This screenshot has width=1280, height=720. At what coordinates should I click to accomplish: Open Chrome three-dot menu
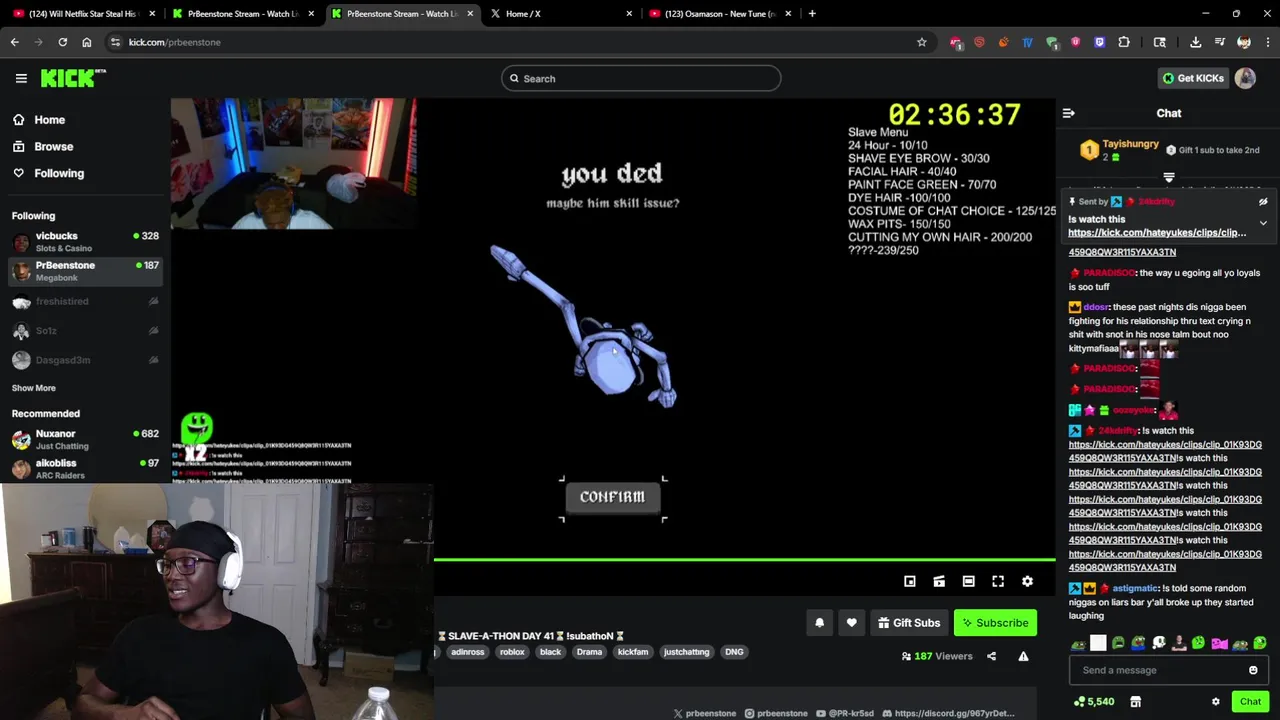(1267, 42)
